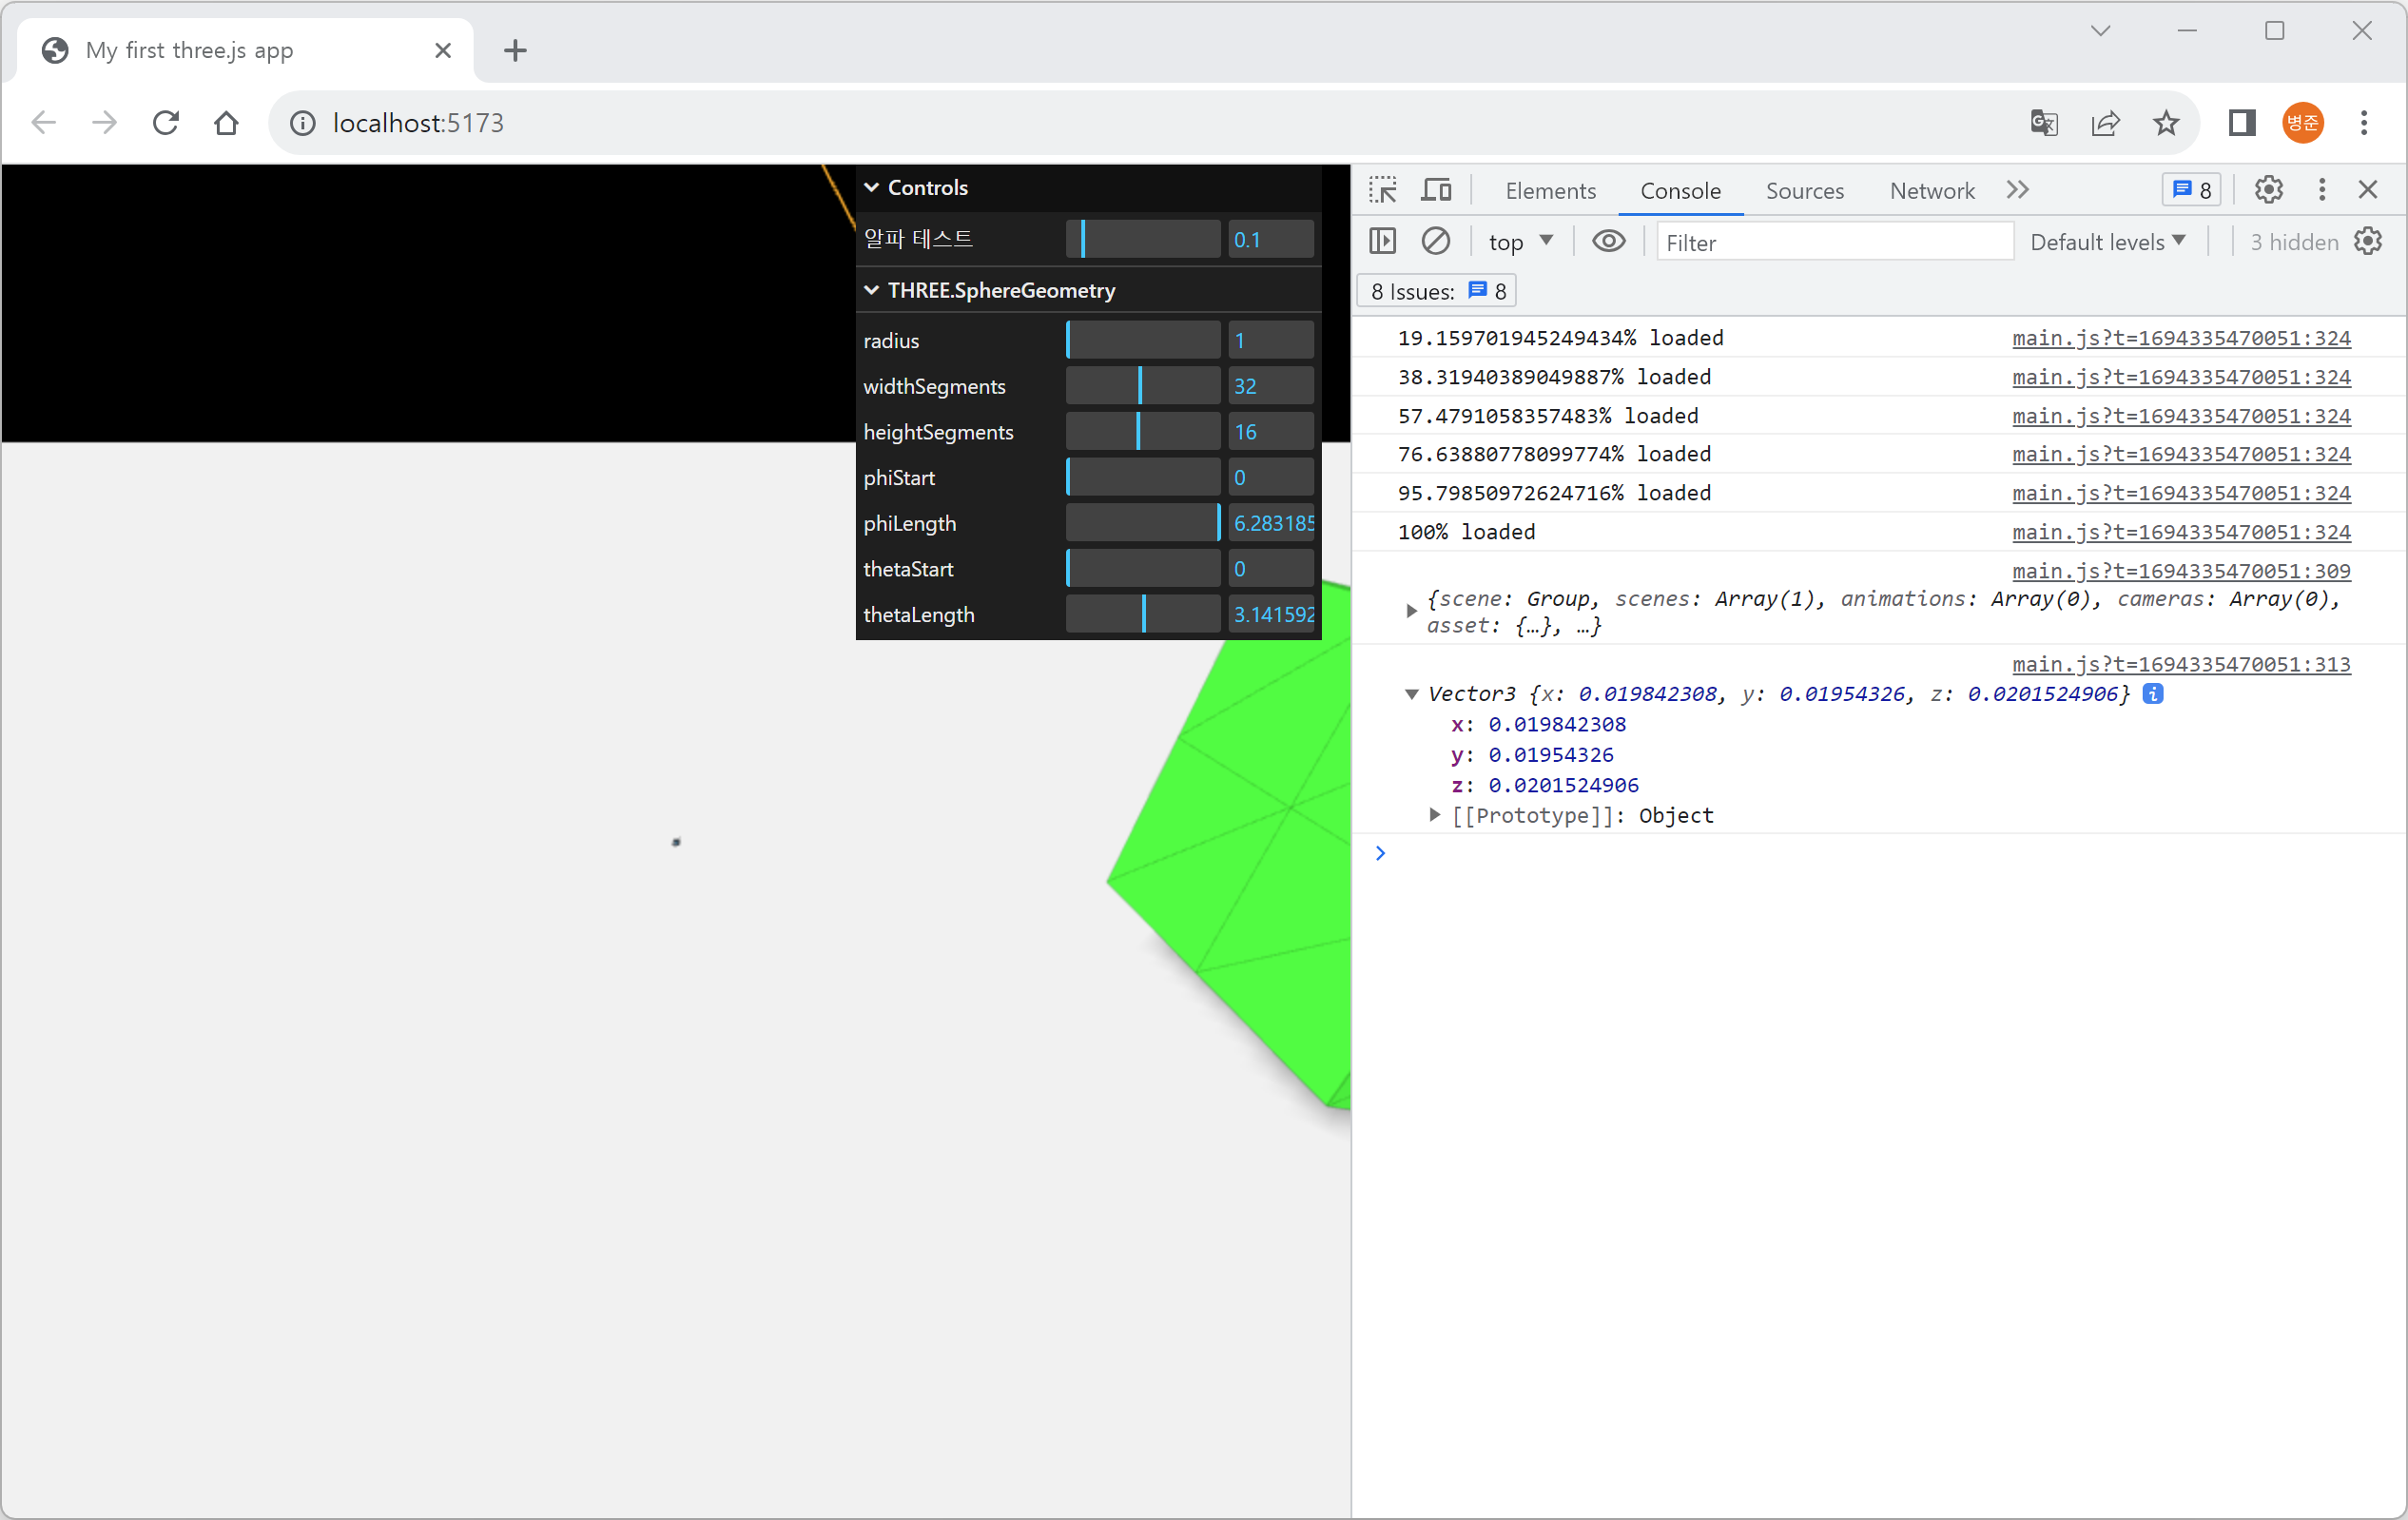Click the inspect element picker icon
Image resolution: width=2408 pixels, height=1520 pixels.
pos(1383,190)
